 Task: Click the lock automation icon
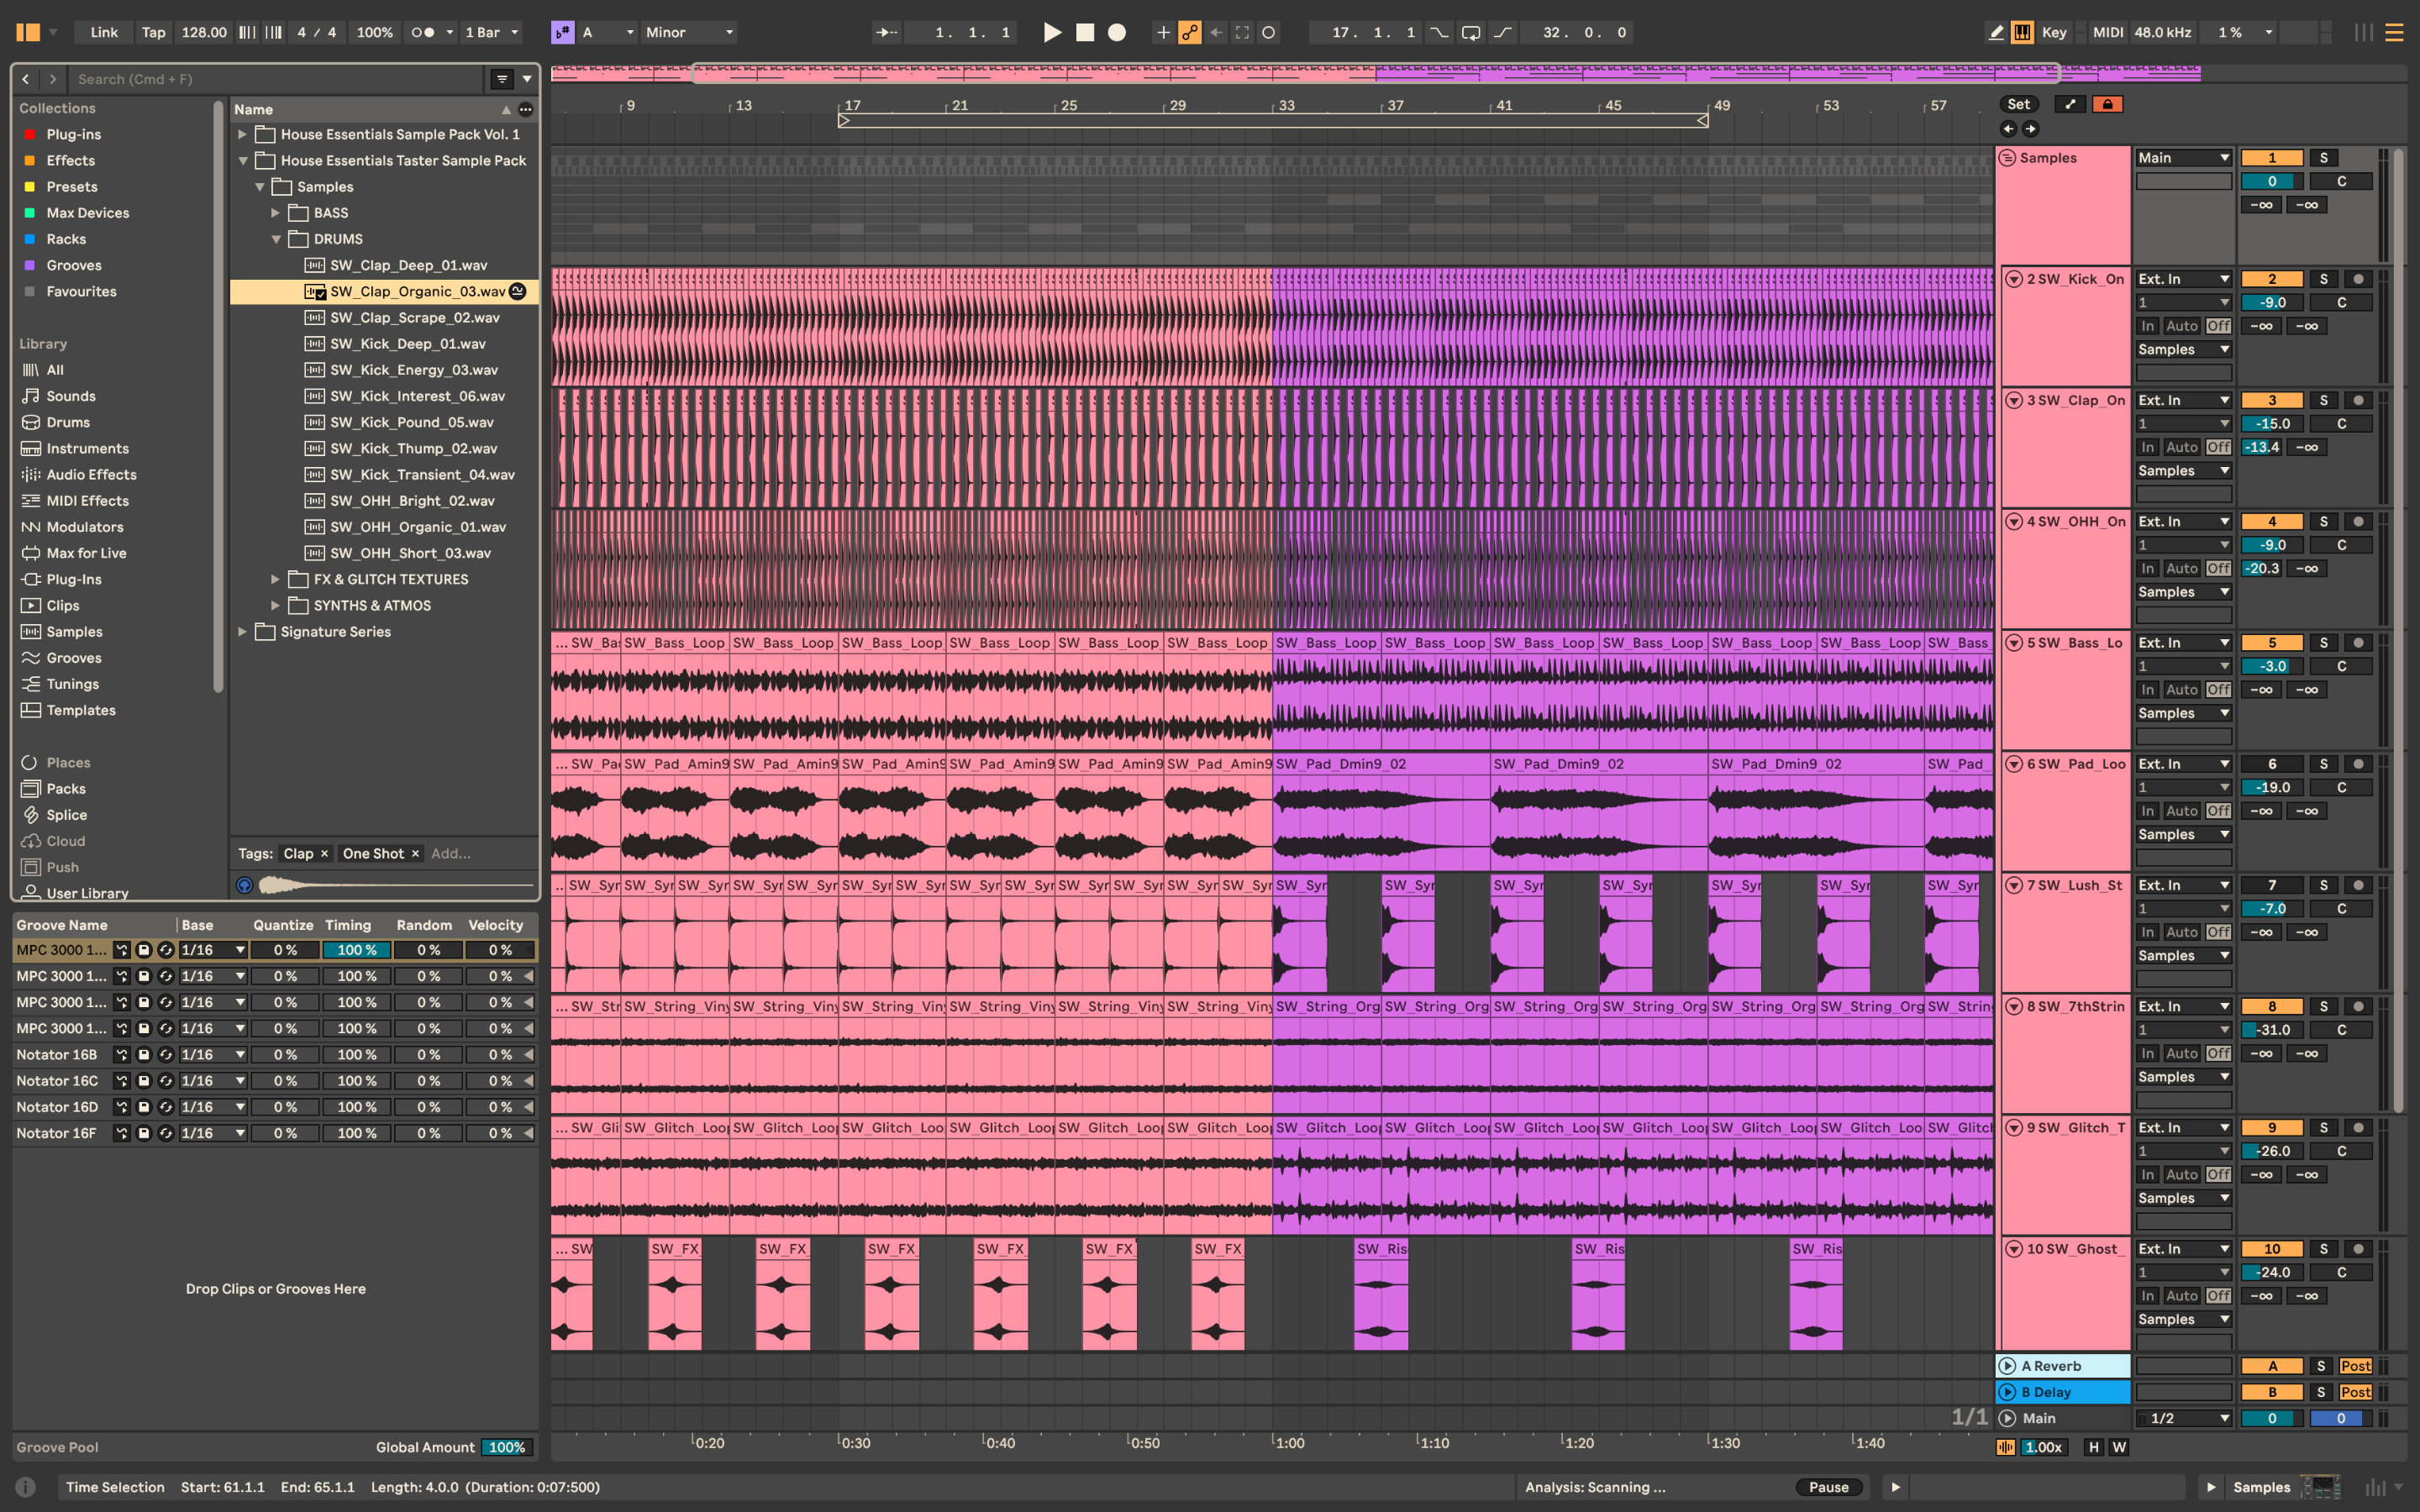(x=2107, y=104)
